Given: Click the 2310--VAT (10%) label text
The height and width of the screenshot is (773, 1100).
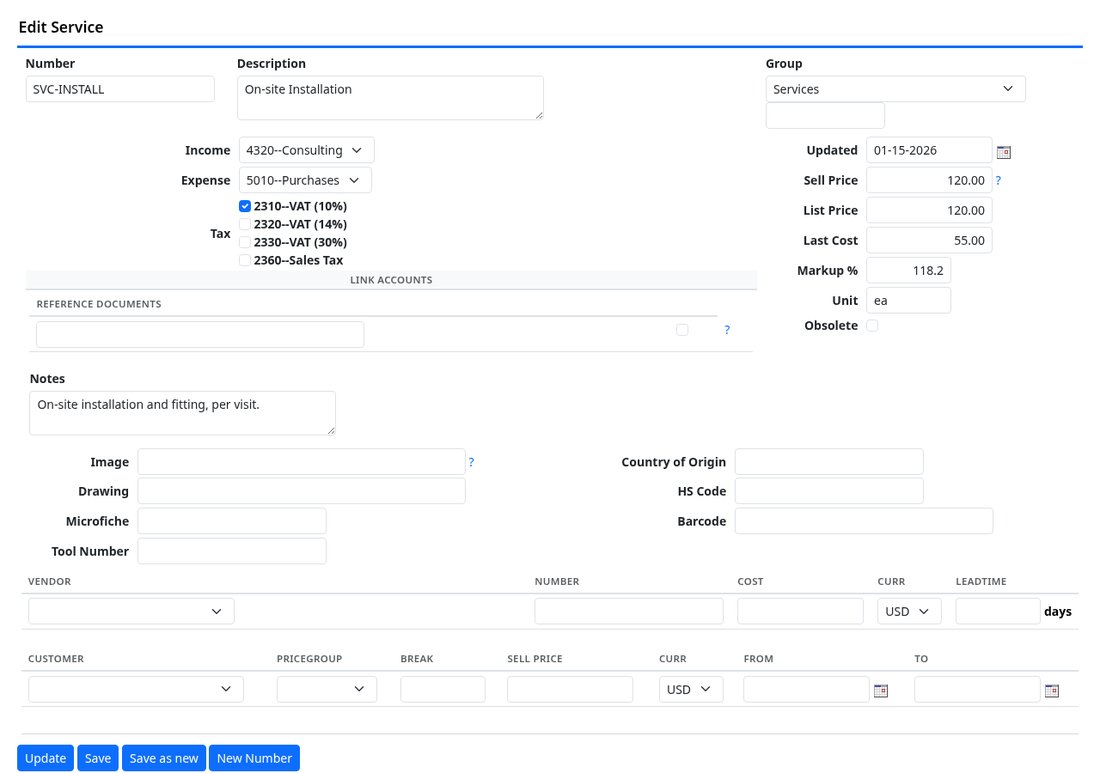Looking at the screenshot, I should [300, 206].
